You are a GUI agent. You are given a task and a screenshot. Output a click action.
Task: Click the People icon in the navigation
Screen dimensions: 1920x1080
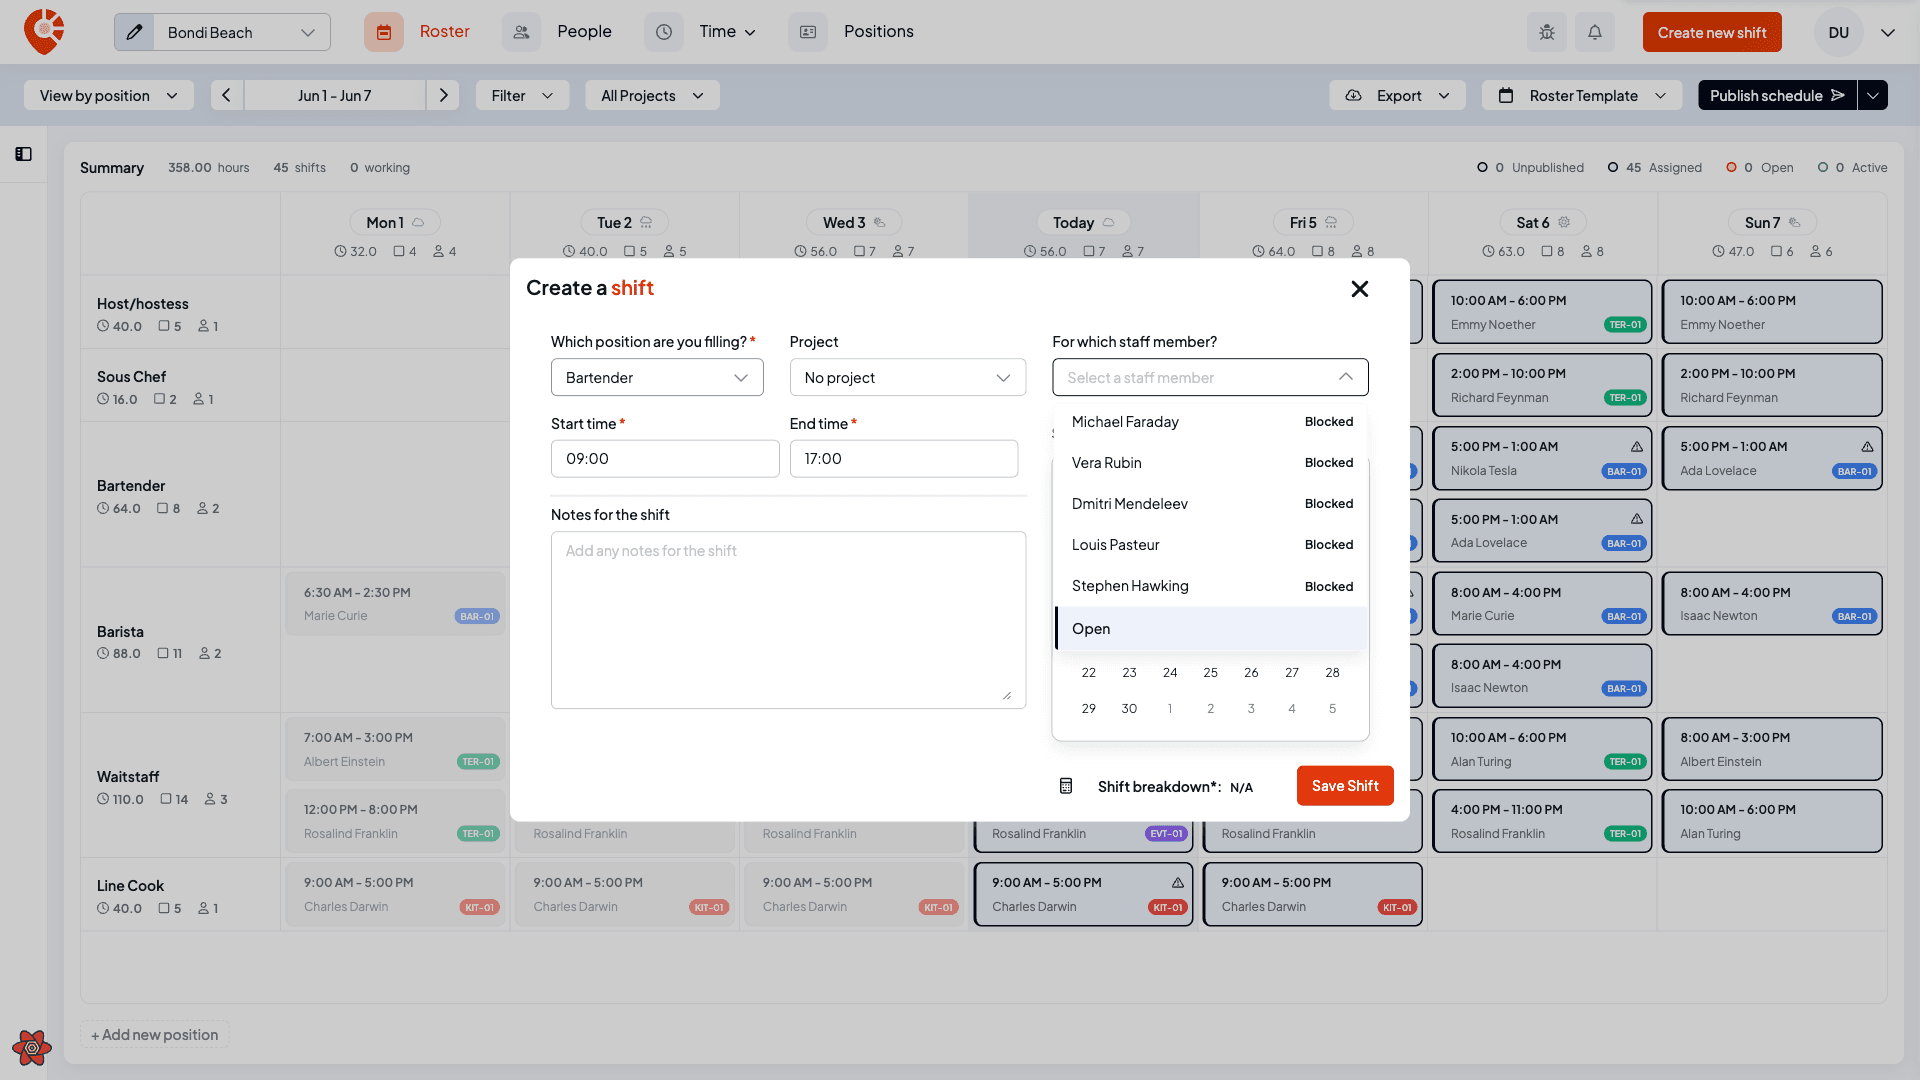point(521,32)
